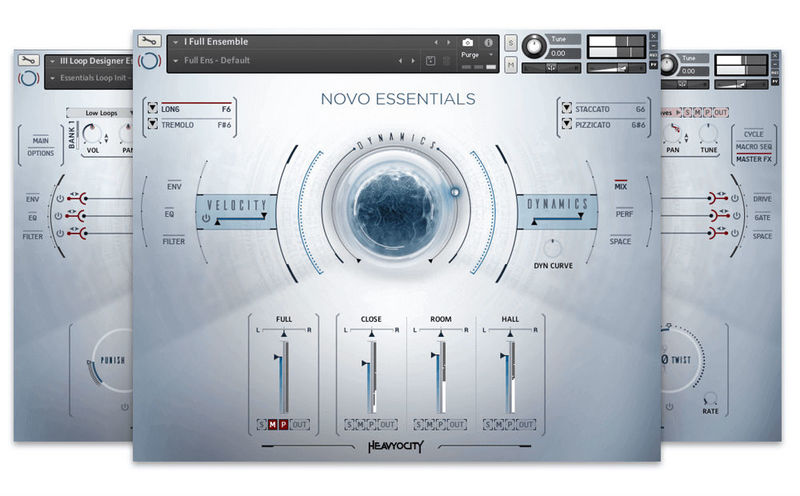Image resolution: width=800 pixels, height=496 pixels.
Task: Adjust the DYN CURVE knob
Action: click(552, 249)
